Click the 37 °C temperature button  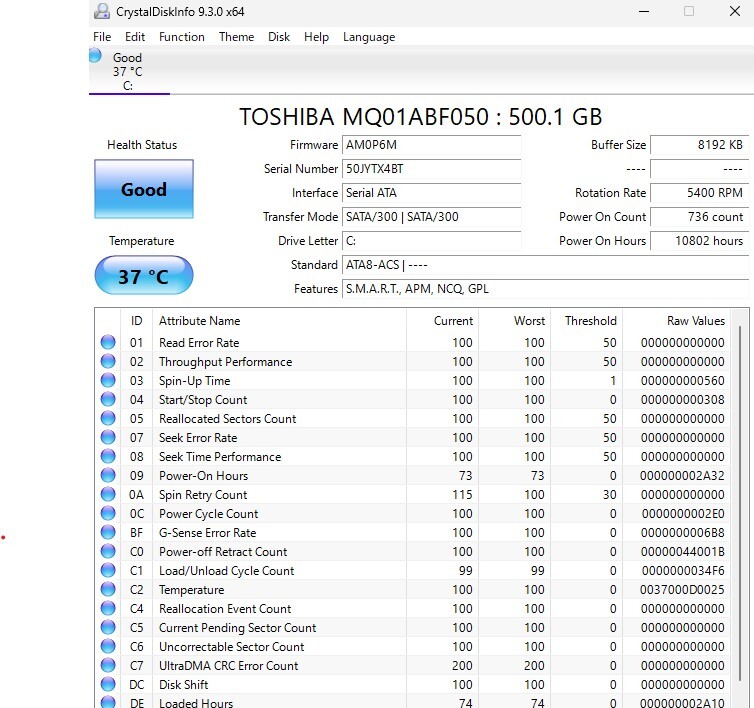143,276
